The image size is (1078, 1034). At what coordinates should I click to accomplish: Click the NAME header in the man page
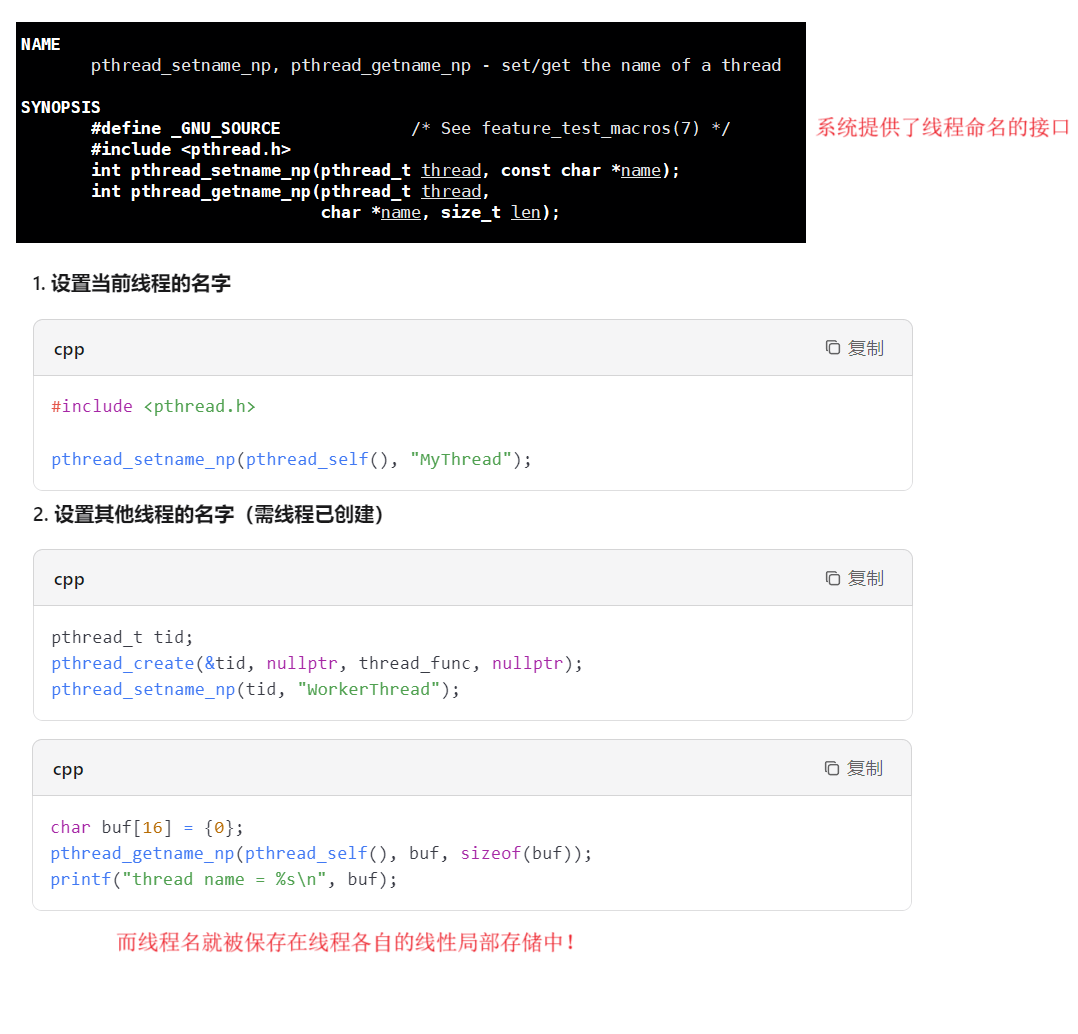click(41, 44)
